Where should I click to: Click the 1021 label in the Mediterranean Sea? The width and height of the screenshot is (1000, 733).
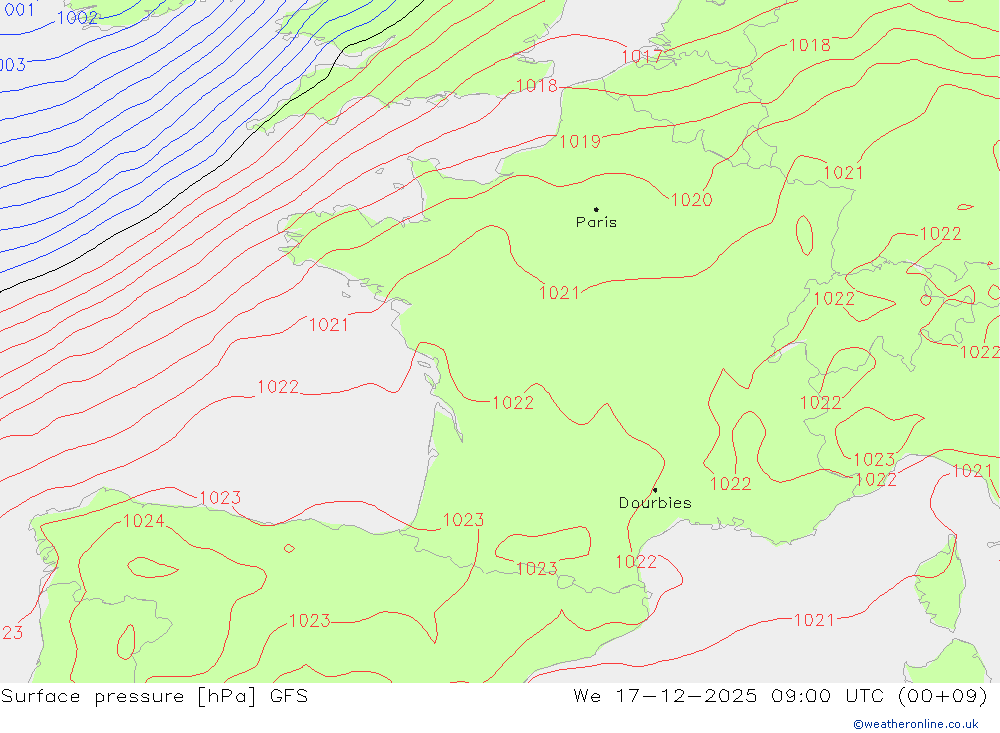coord(814,620)
